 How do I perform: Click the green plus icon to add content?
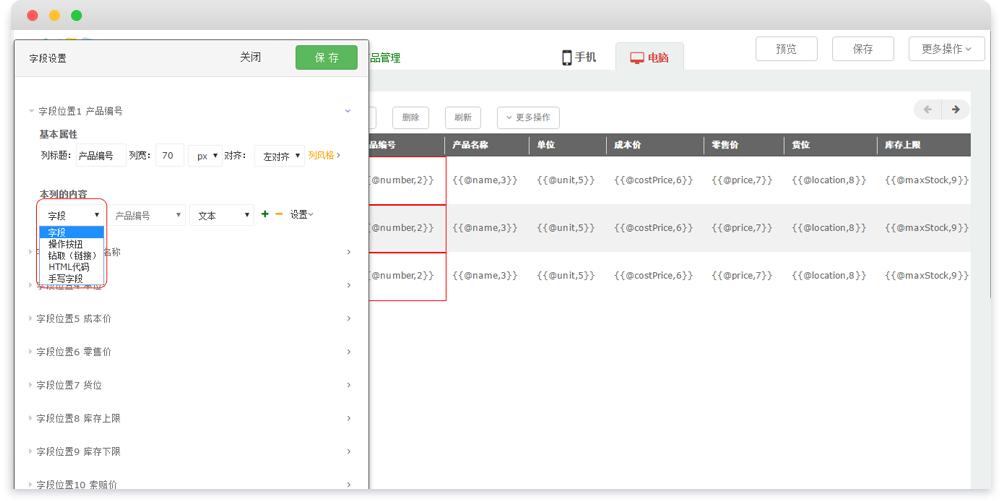[265, 214]
